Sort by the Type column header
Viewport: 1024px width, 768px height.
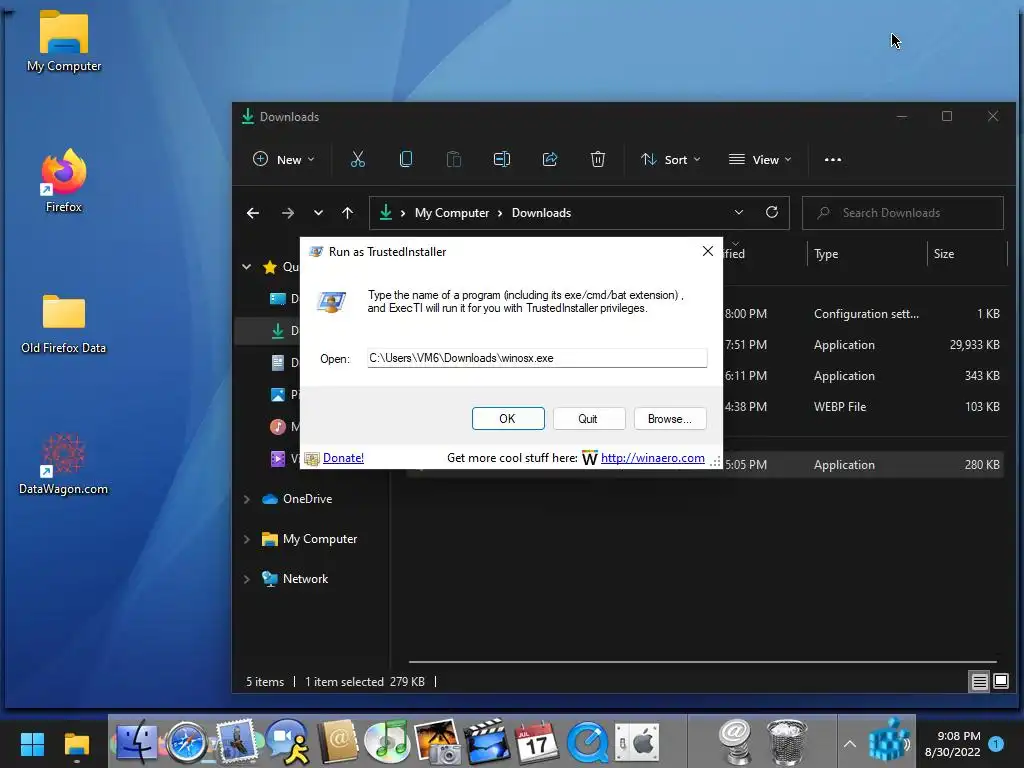(x=826, y=254)
